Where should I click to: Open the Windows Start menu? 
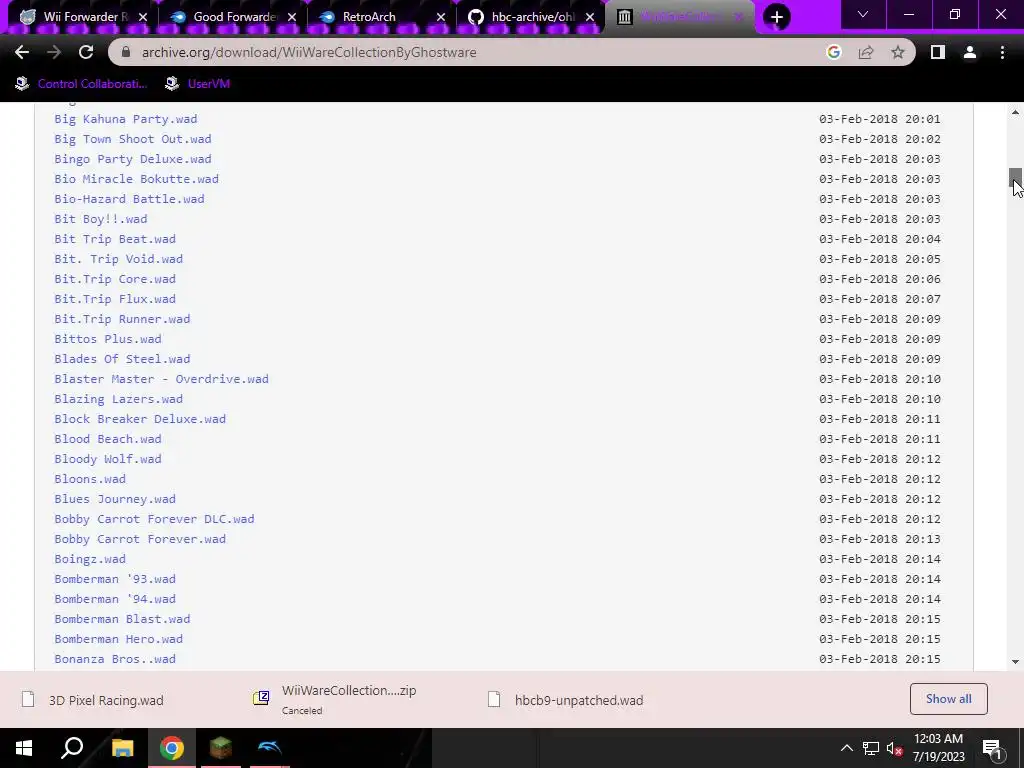24,748
